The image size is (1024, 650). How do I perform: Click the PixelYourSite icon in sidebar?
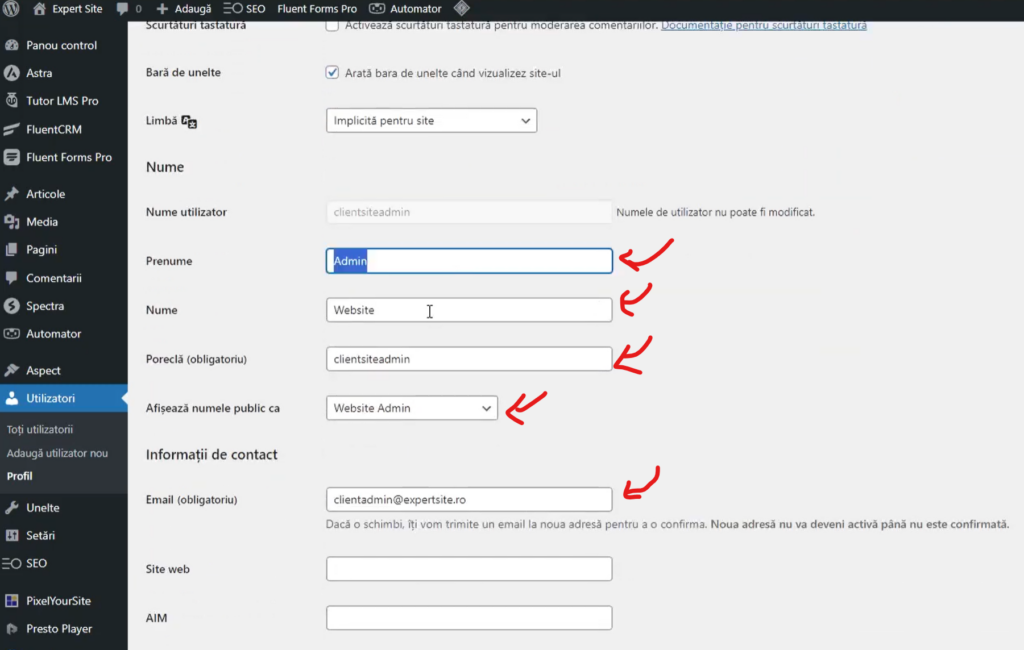pos(12,601)
